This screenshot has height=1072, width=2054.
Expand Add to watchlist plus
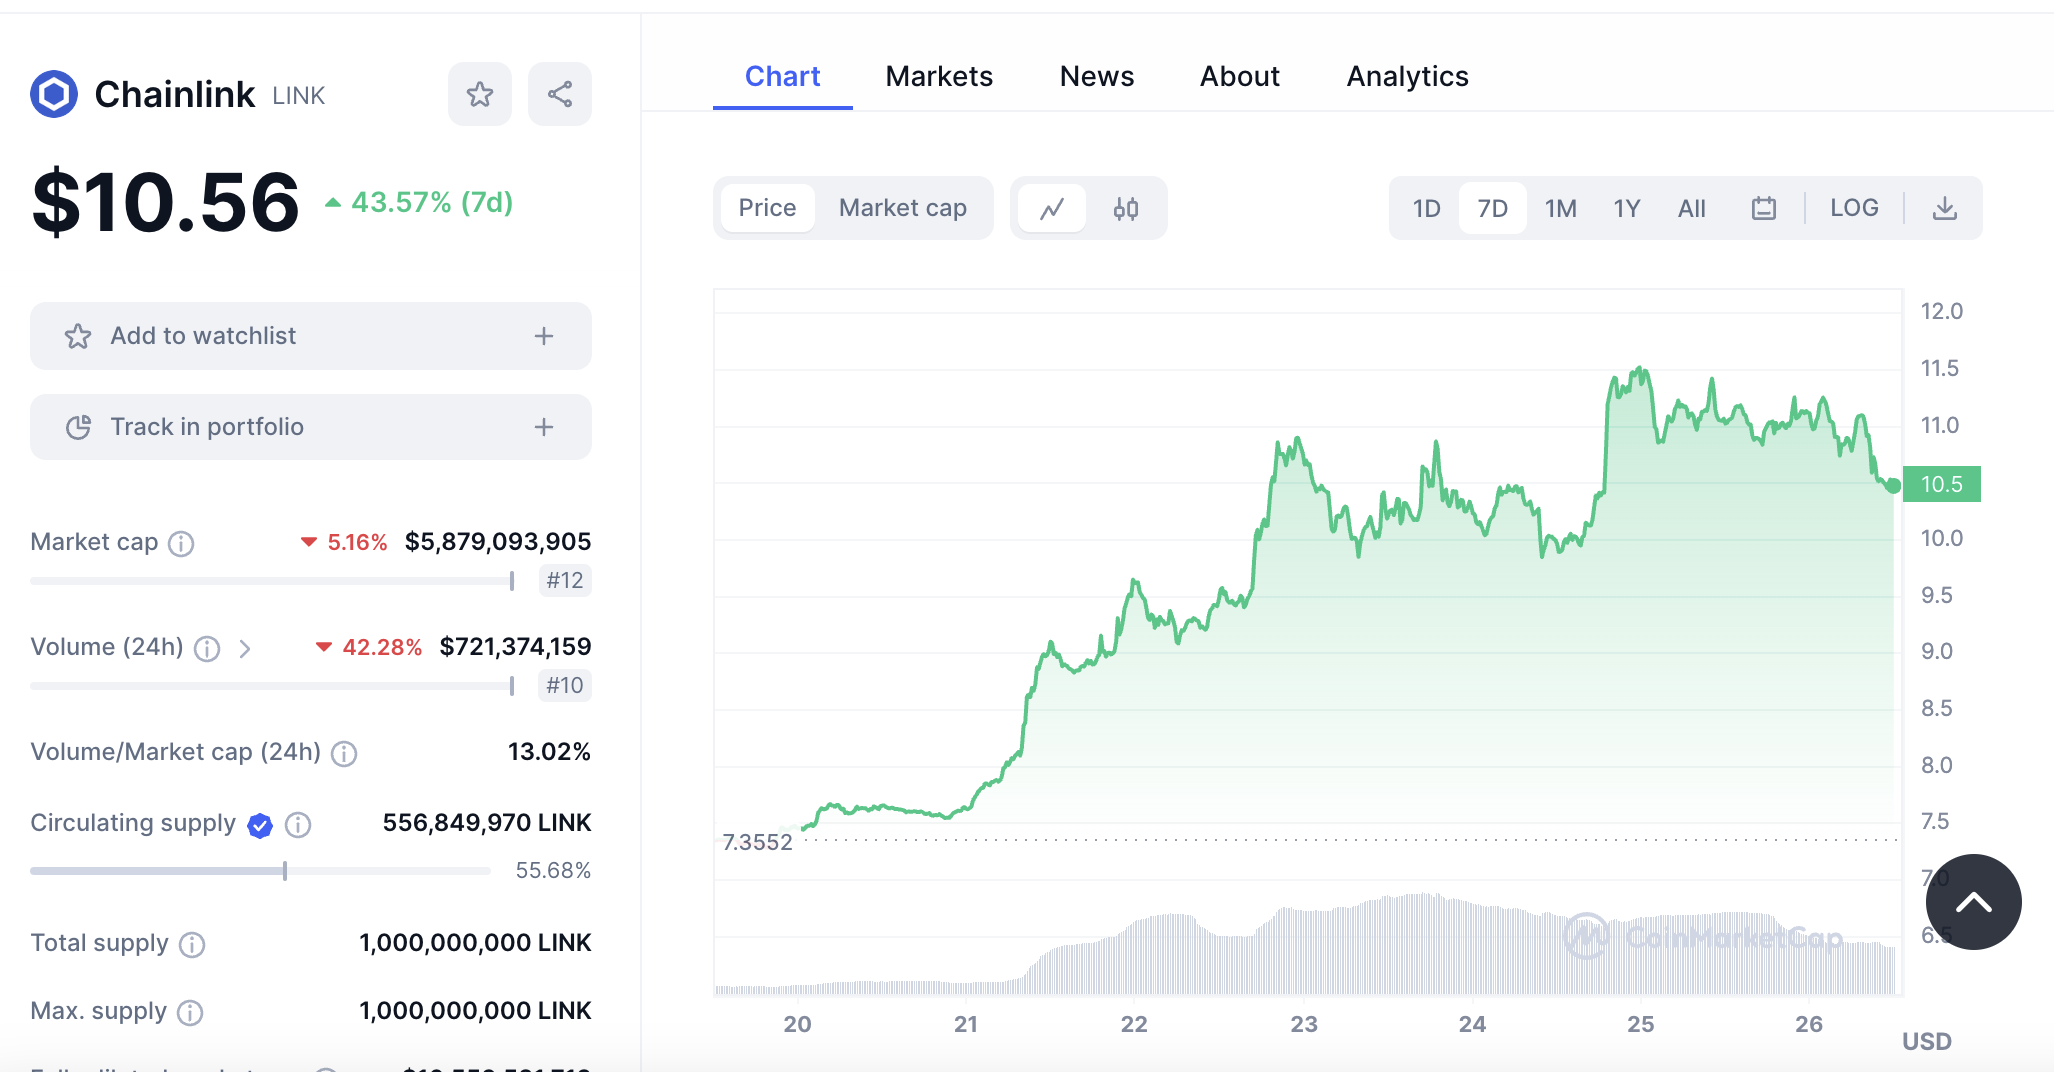pyautogui.click(x=544, y=336)
